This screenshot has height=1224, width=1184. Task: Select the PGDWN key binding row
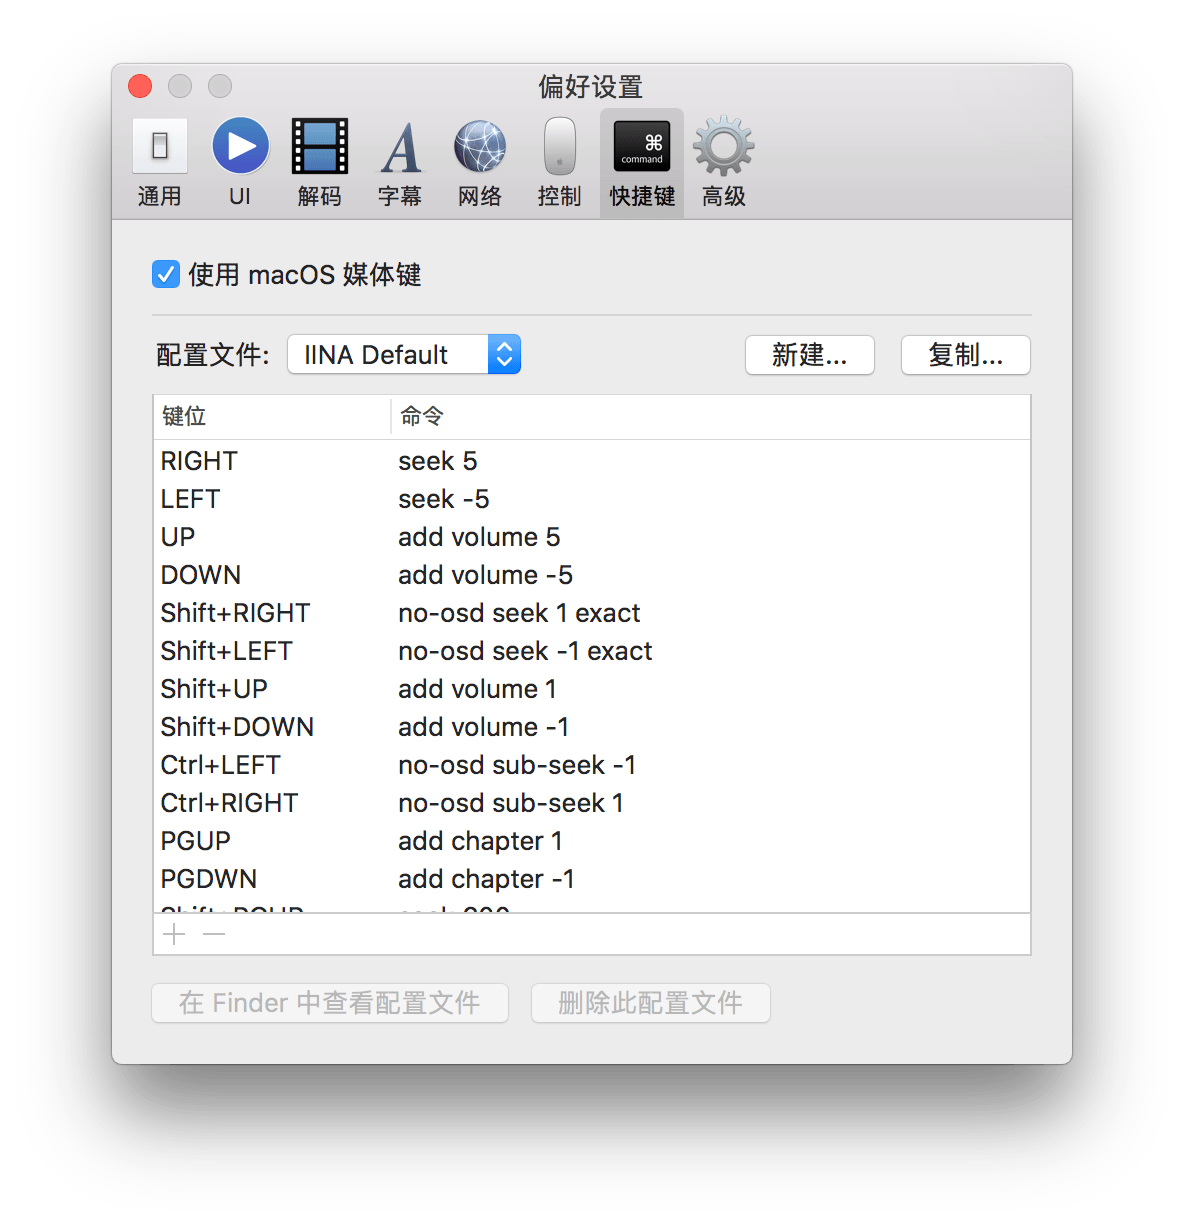point(592,879)
